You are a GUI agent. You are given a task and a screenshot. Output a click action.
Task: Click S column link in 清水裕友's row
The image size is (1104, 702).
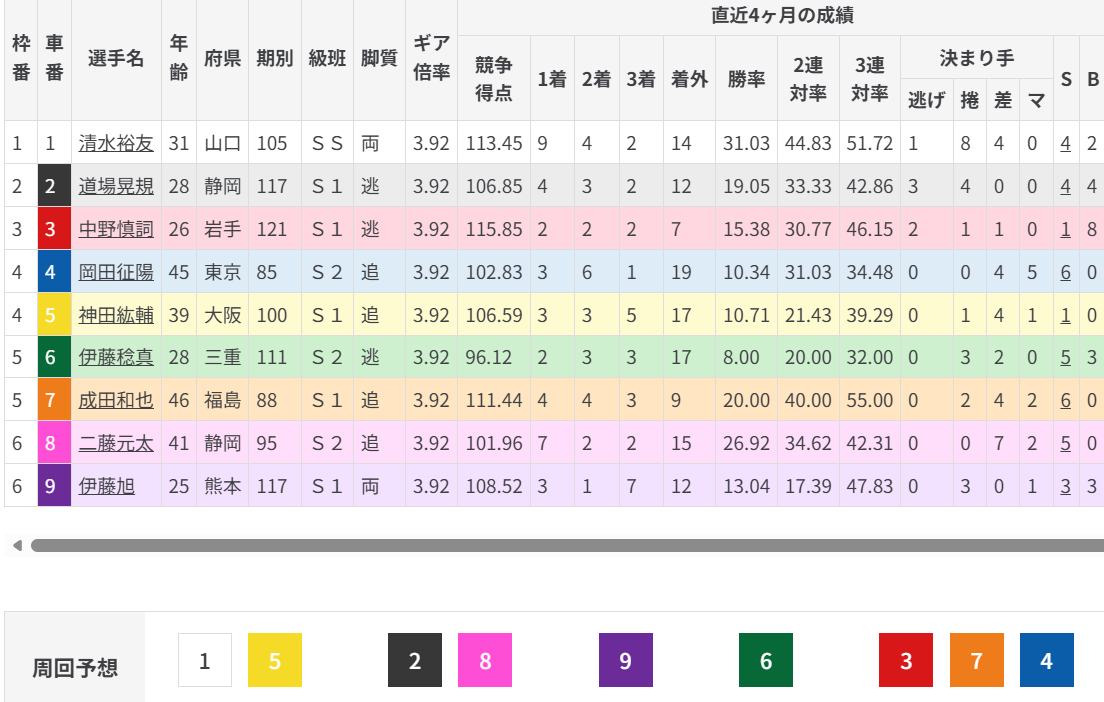click(1066, 143)
